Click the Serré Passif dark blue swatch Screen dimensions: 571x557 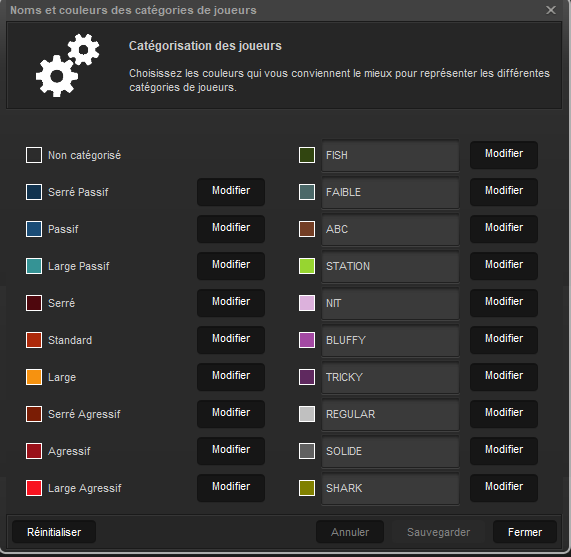[x=34, y=192]
